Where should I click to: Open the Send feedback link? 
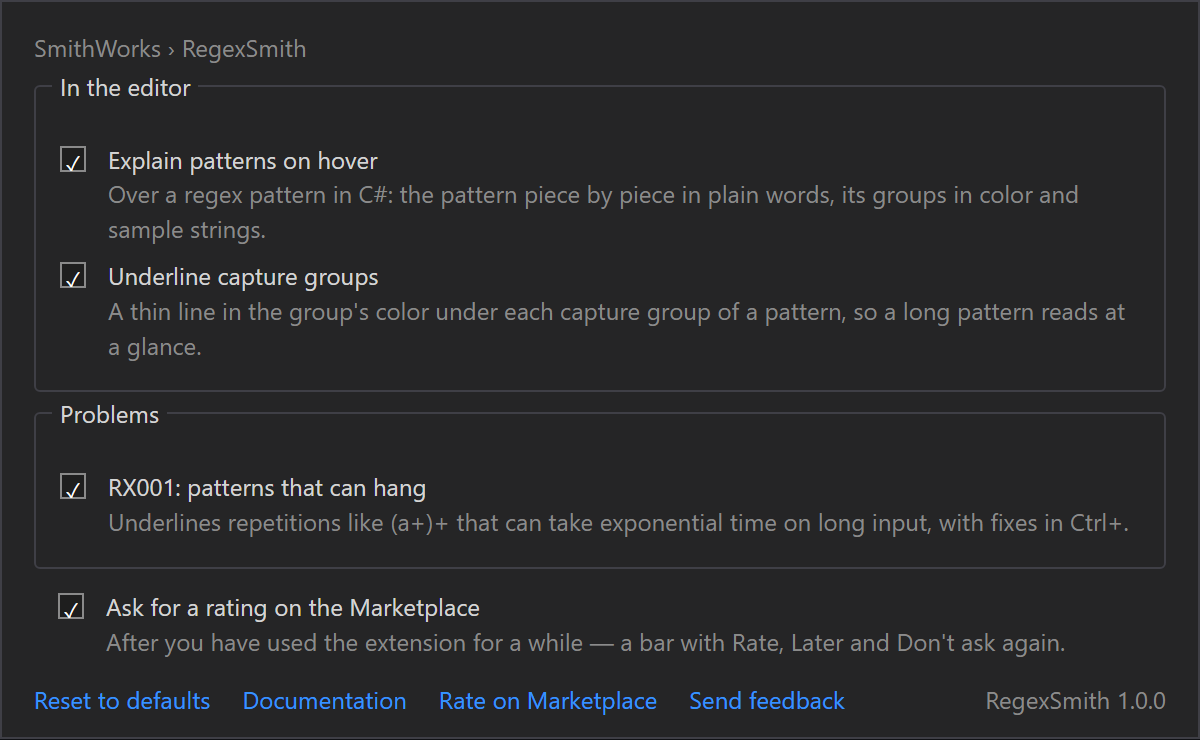767,701
